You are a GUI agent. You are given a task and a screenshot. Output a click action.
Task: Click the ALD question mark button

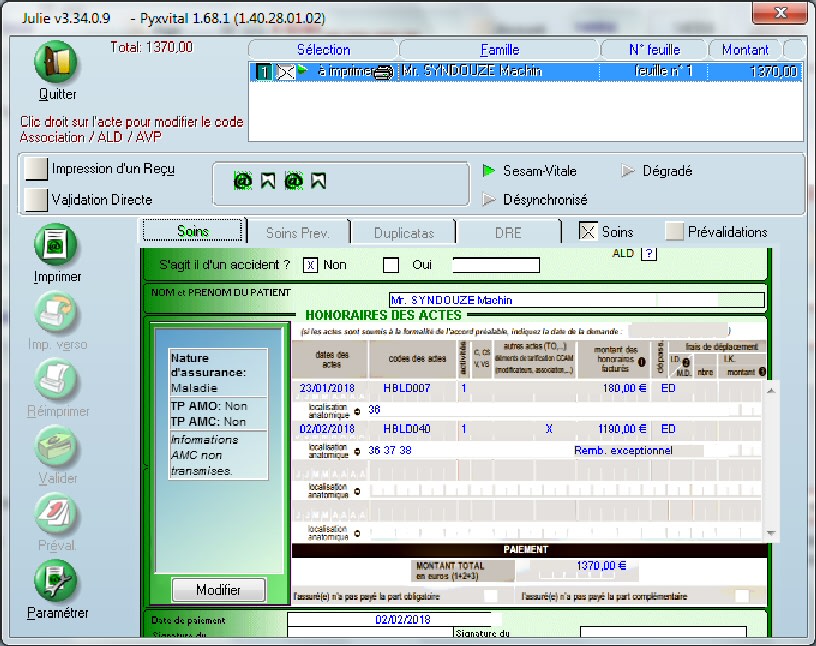pyautogui.click(x=648, y=254)
